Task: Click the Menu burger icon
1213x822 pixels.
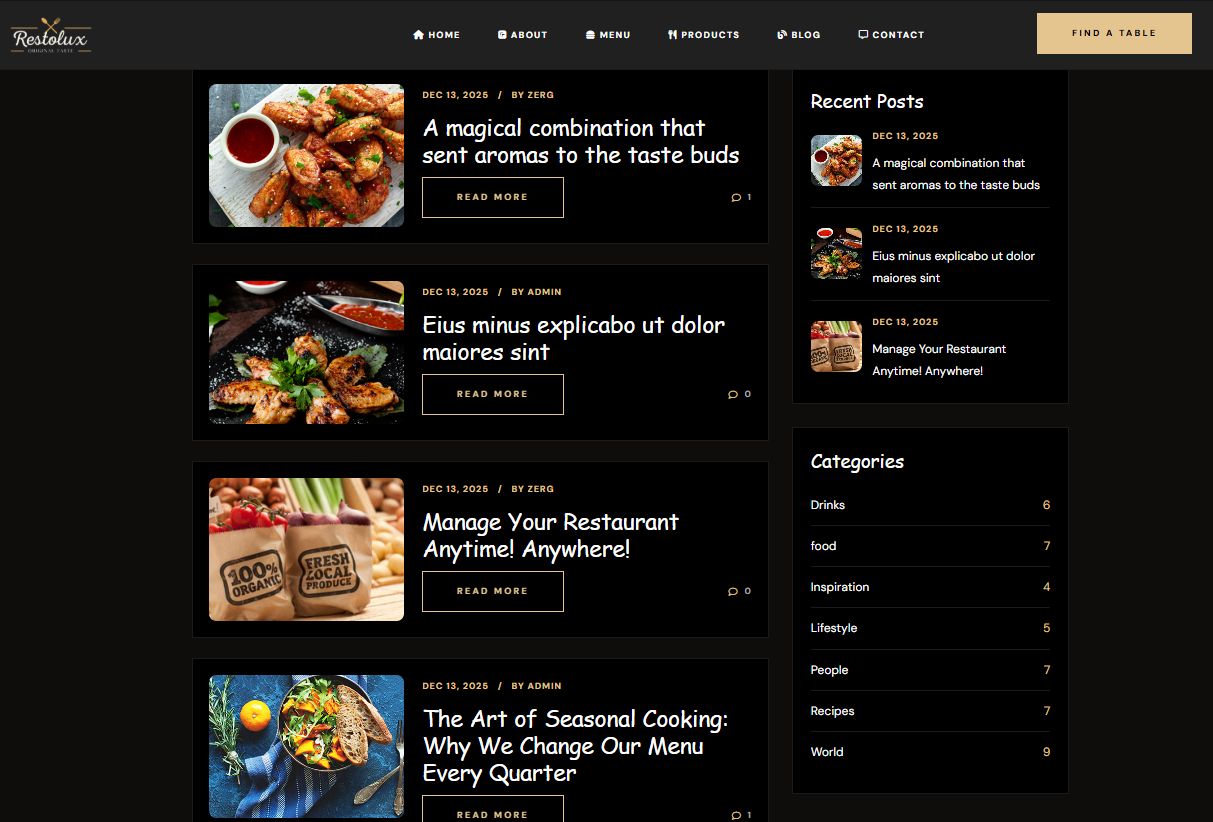Action: pyautogui.click(x=591, y=35)
